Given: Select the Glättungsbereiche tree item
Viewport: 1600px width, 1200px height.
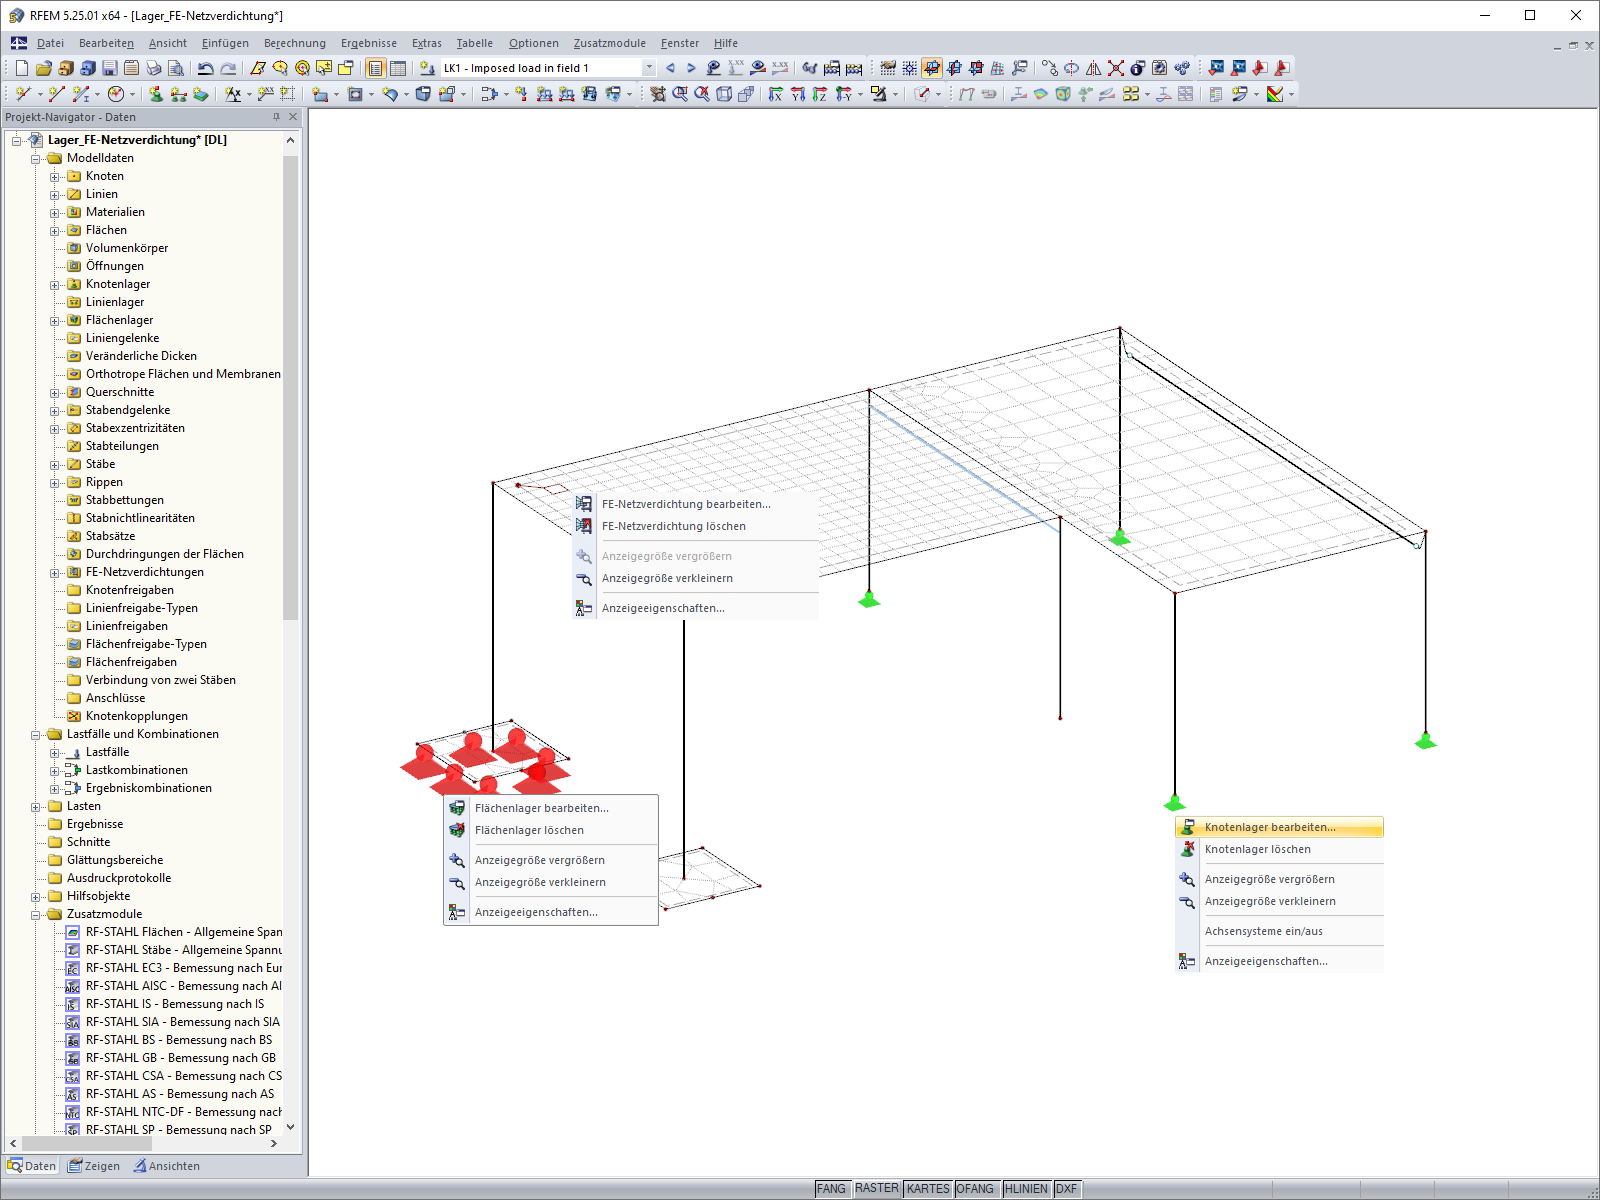Looking at the screenshot, I should pyautogui.click(x=115, y=860).
